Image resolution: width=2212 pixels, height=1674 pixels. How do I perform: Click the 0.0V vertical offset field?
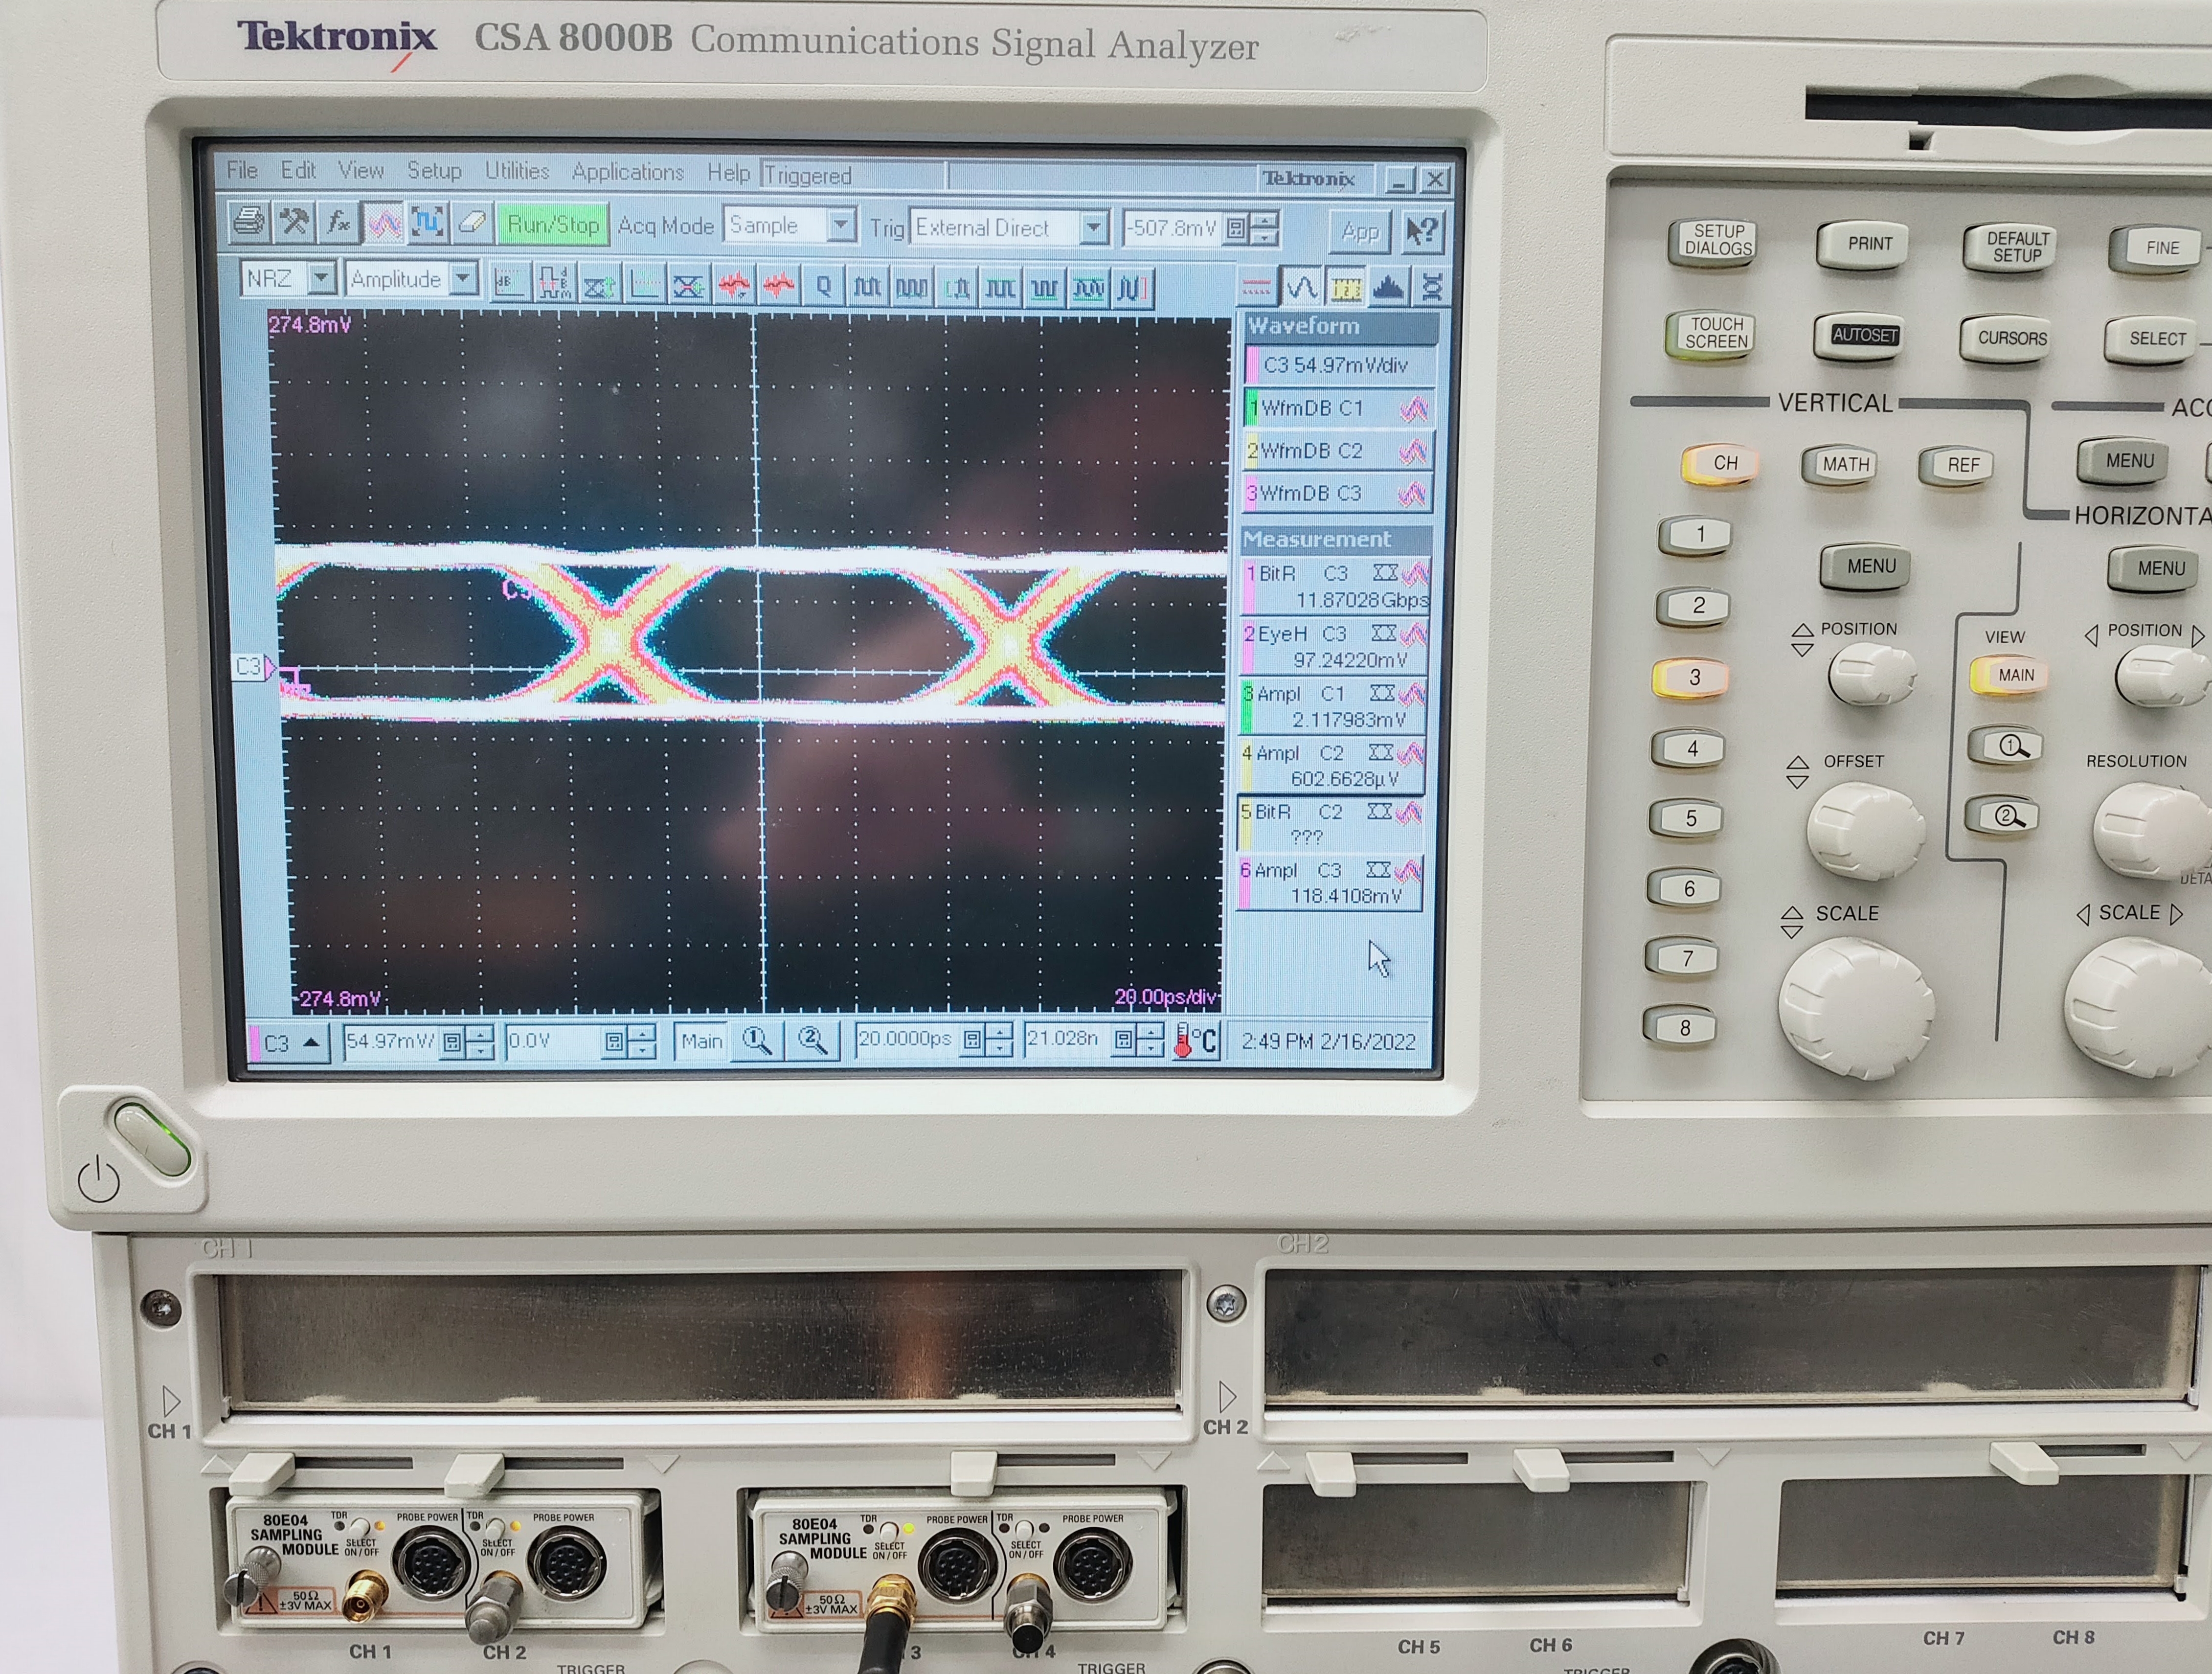click(554, 1042)
